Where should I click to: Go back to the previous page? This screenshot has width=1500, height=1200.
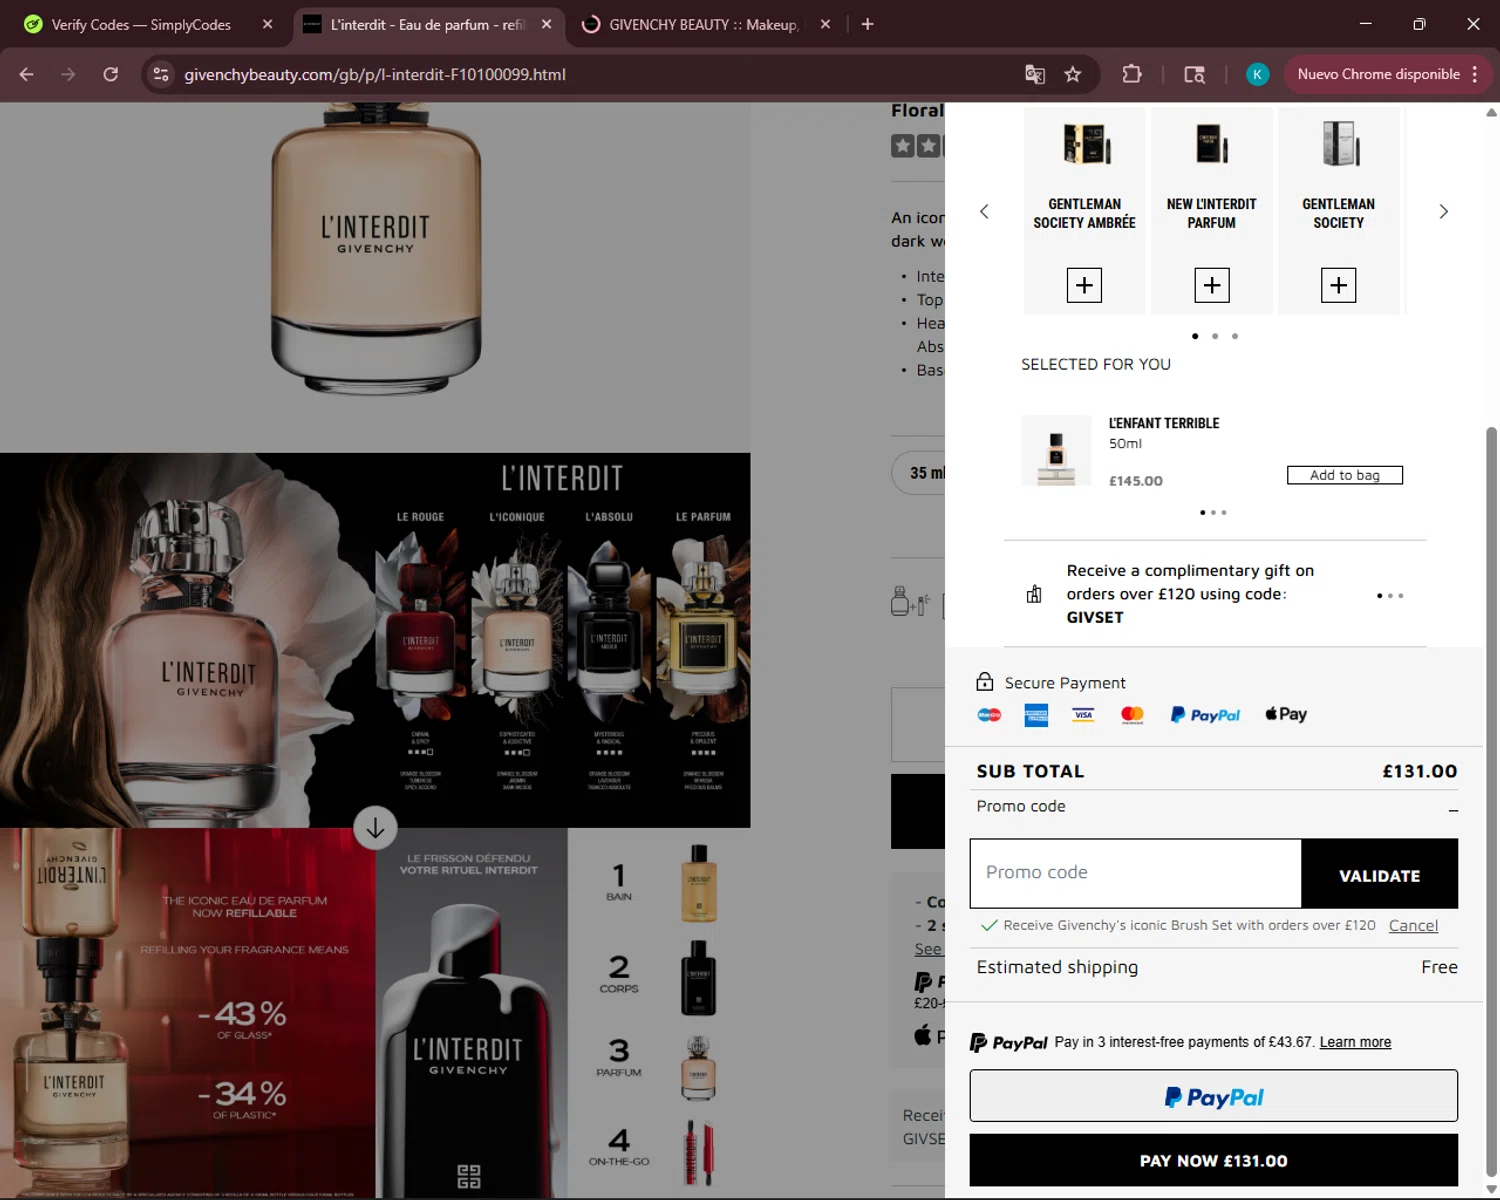(27, 74)
